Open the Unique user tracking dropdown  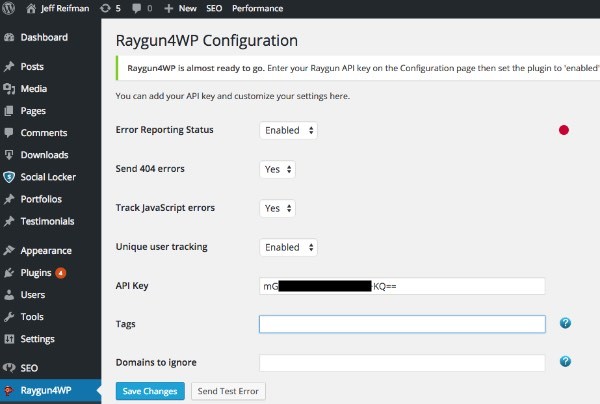[288, 248]
